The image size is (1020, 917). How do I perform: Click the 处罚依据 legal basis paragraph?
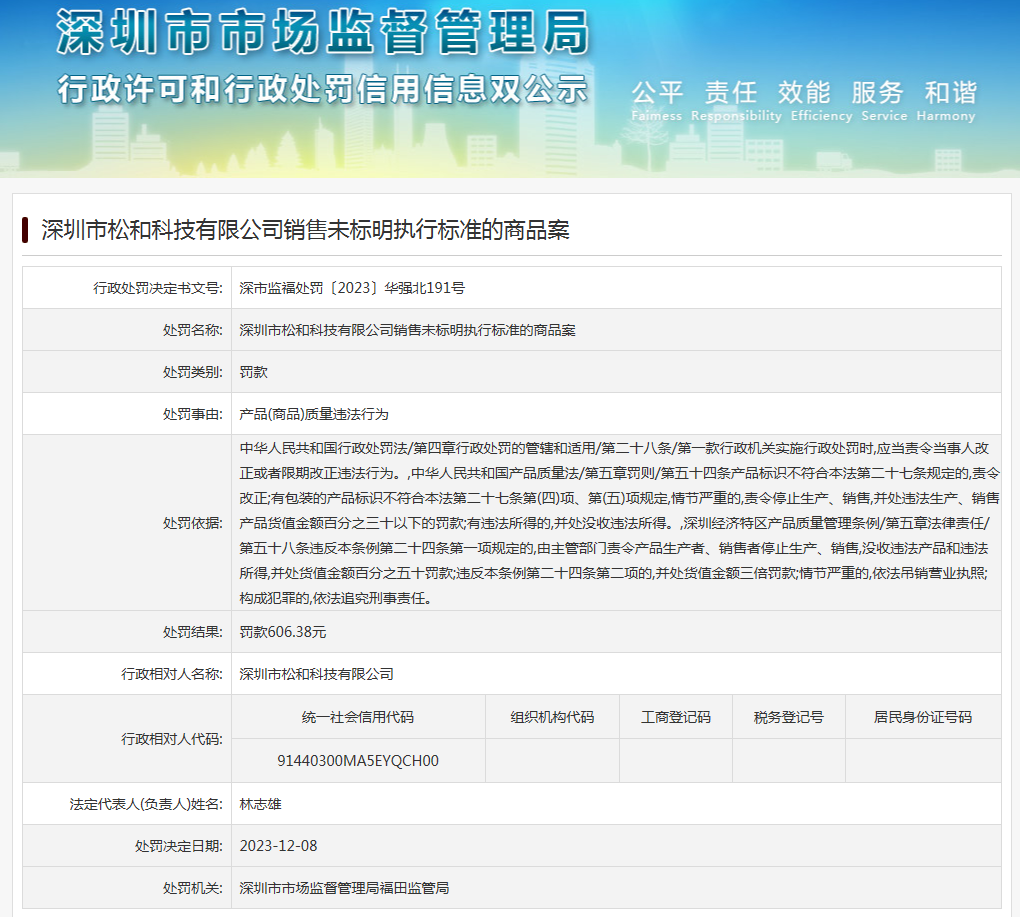pyautogui.click(x=619, y=523)
